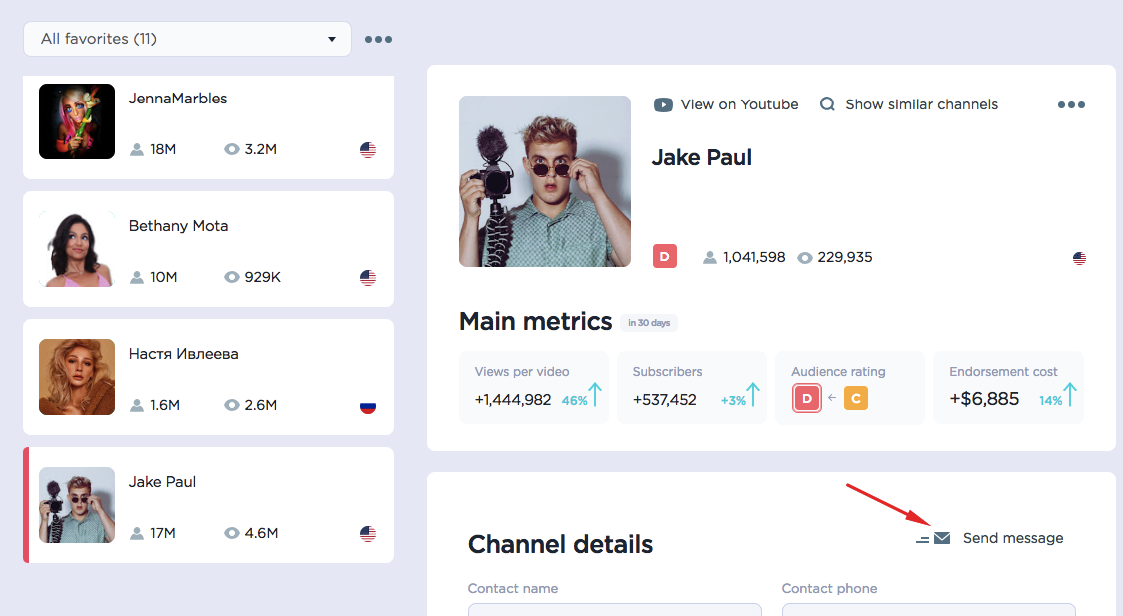Open View on Youtube link
The width and height of the screenshot is (1123, 616).
coord(739,105)
